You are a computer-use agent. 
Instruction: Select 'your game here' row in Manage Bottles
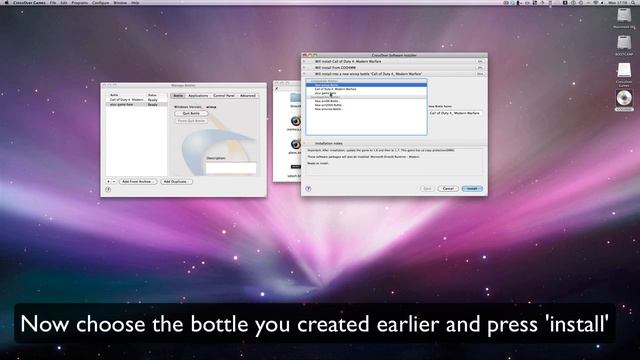coord(136,104)
